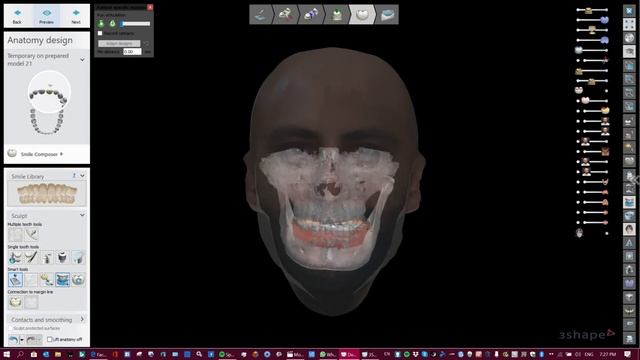Select the second Multiple teeth tool

pos(31,235)
